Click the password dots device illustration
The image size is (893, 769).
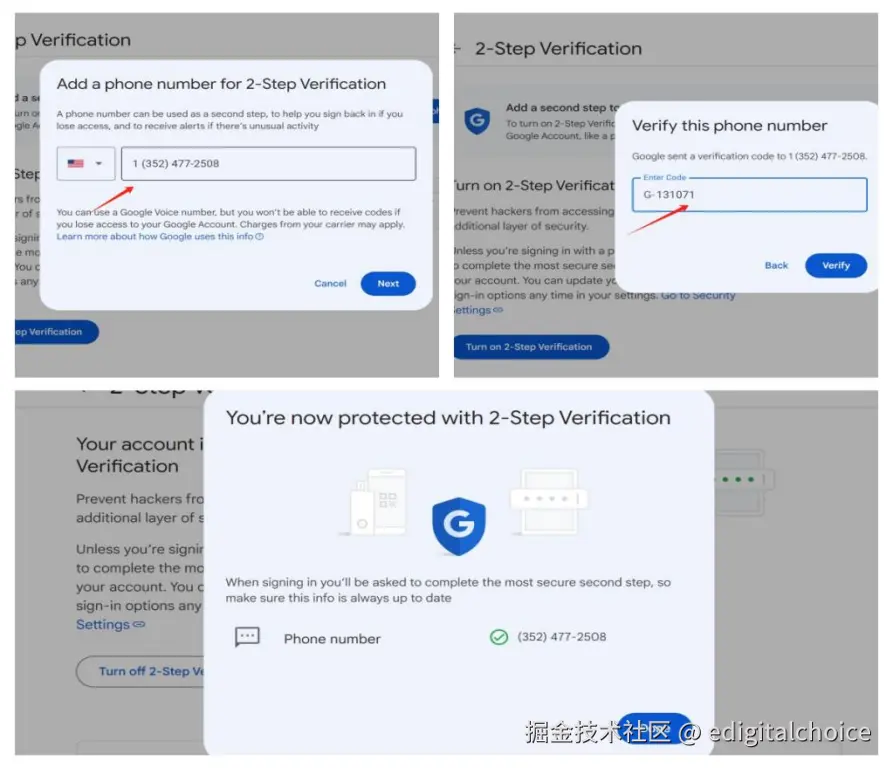coord(549,501)
